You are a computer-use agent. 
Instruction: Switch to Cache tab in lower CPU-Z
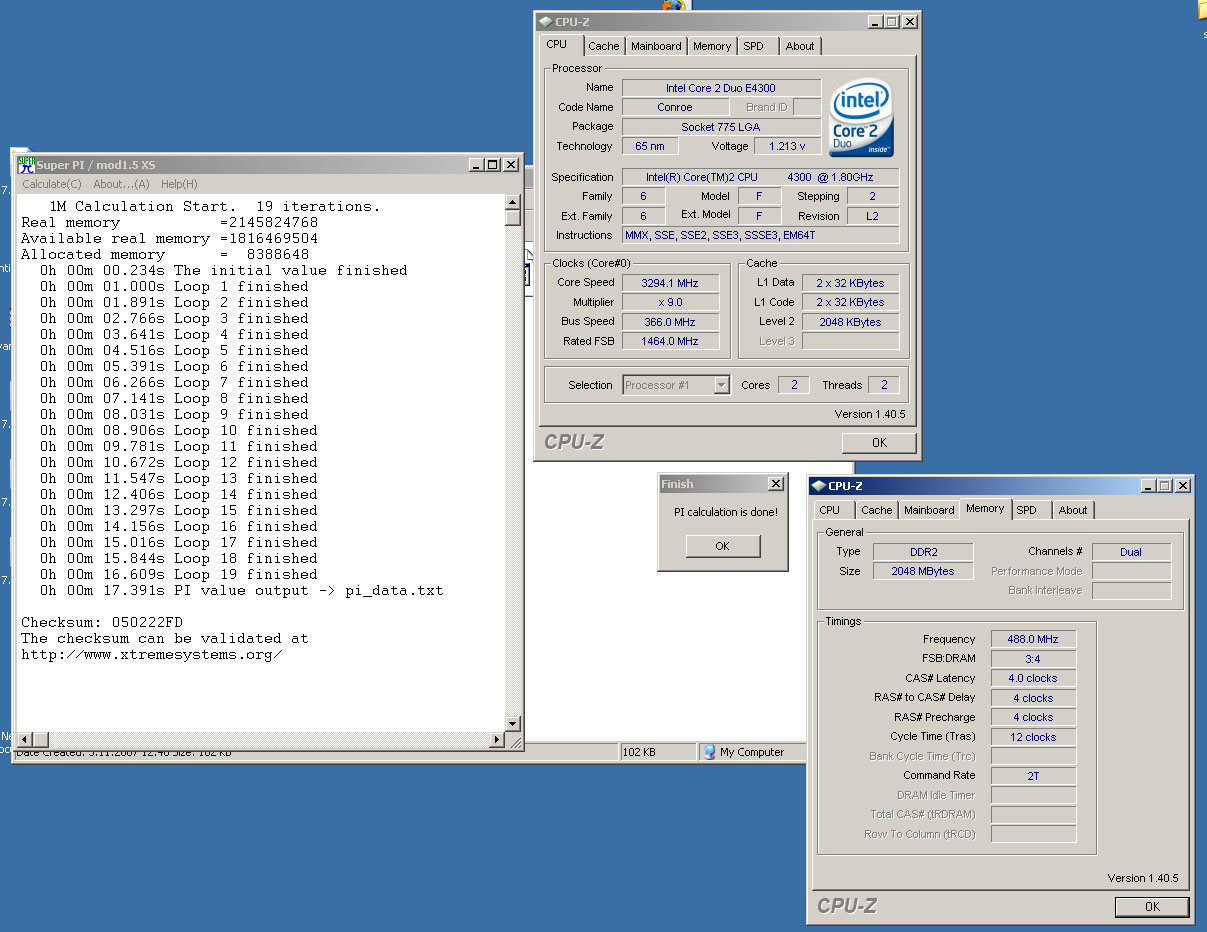tap(877, 510)
